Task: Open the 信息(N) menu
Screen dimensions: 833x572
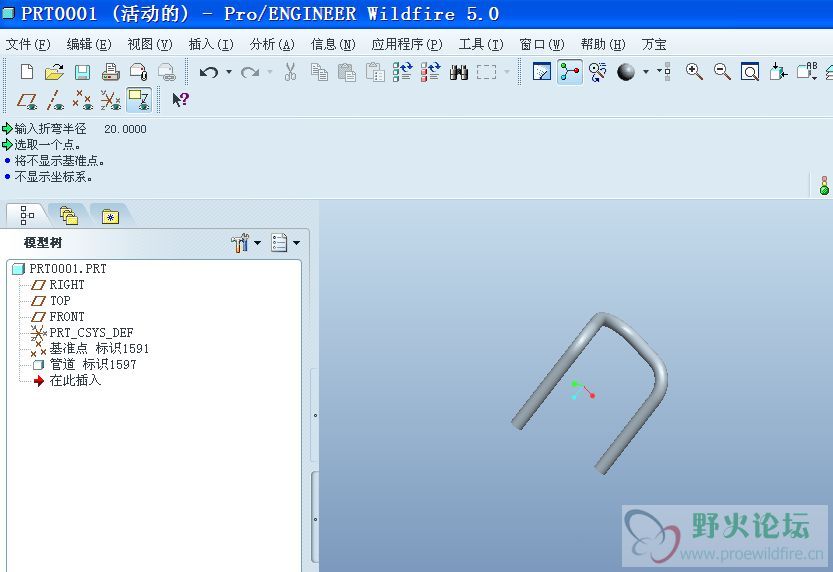Action: pyautogui.click(x=333, y=44)
